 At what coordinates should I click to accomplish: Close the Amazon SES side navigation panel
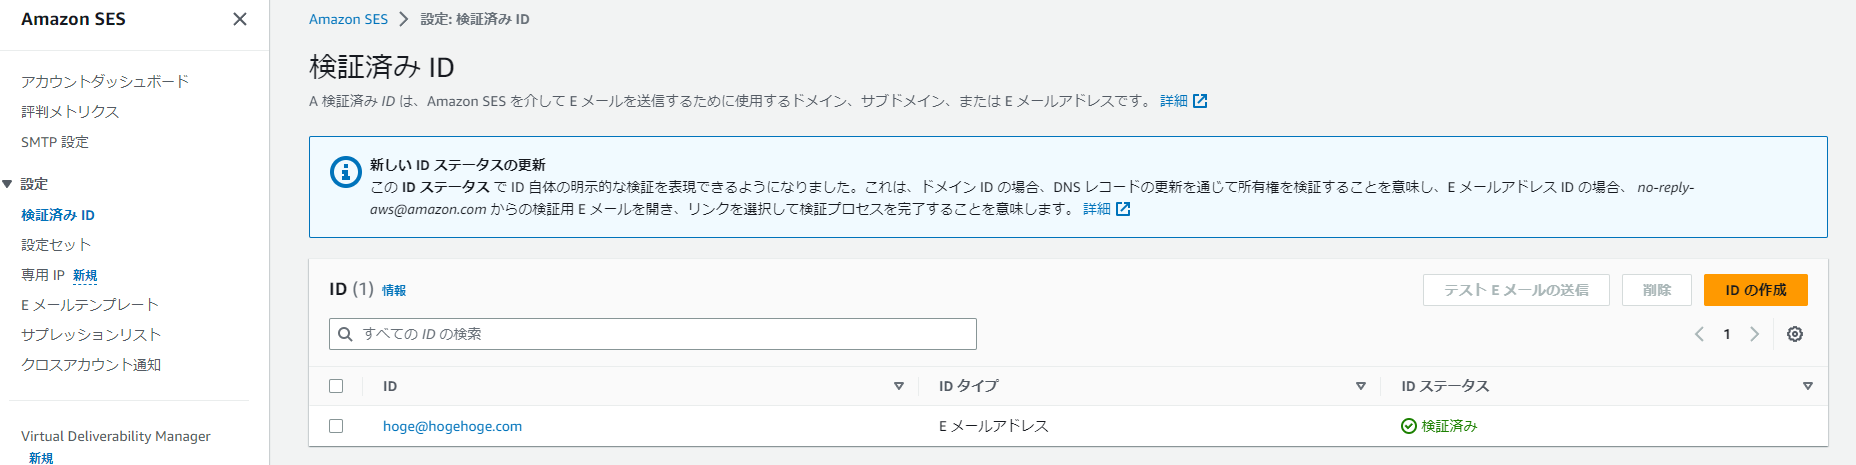(240, 19)
